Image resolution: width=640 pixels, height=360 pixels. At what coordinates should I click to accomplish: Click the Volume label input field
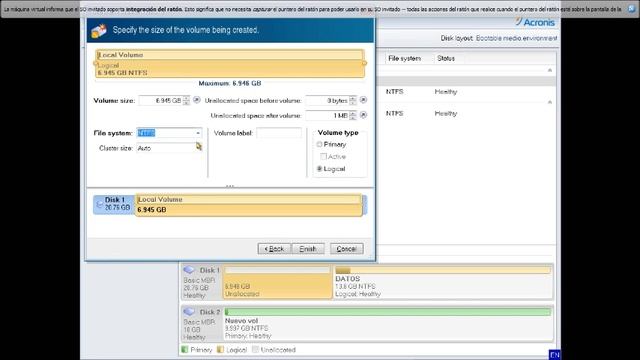coord(279,133)
